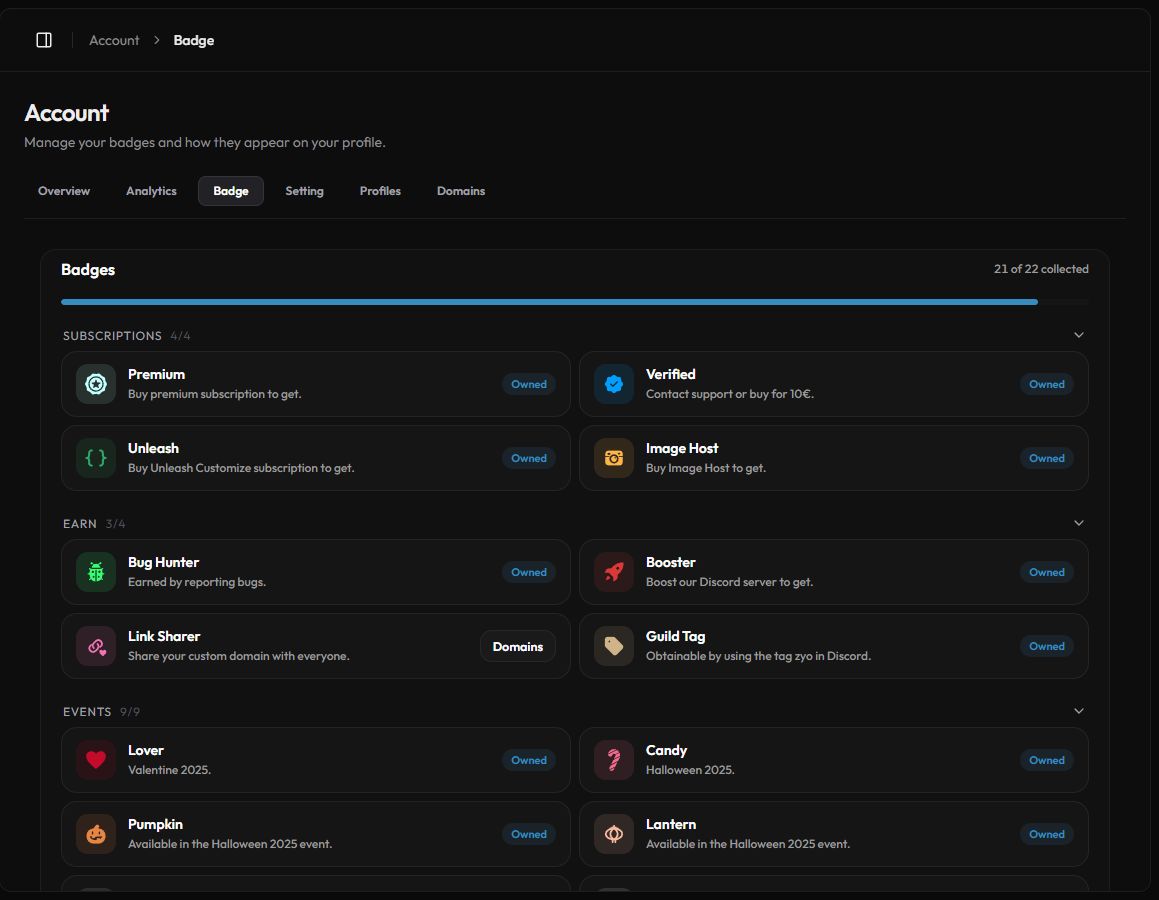Click 'Share your custom domain with everyone.' text

[239, 655]
